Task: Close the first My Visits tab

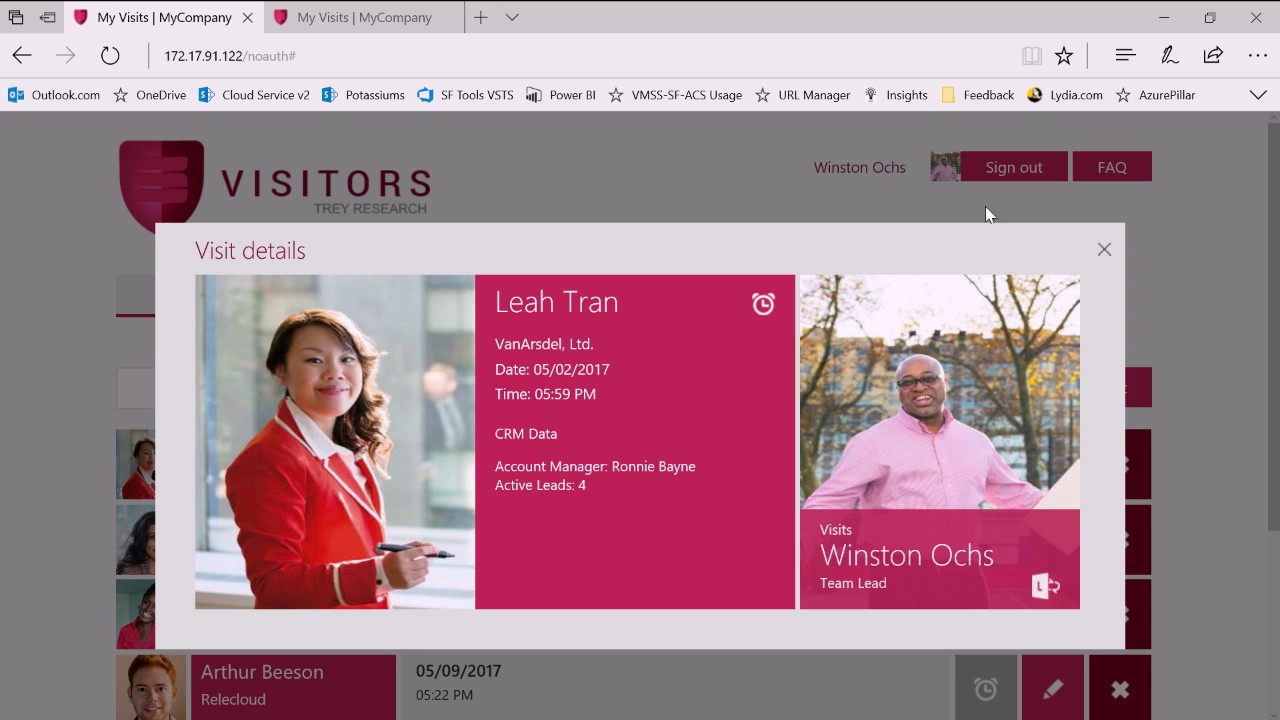Action: [x=247, y=17]
